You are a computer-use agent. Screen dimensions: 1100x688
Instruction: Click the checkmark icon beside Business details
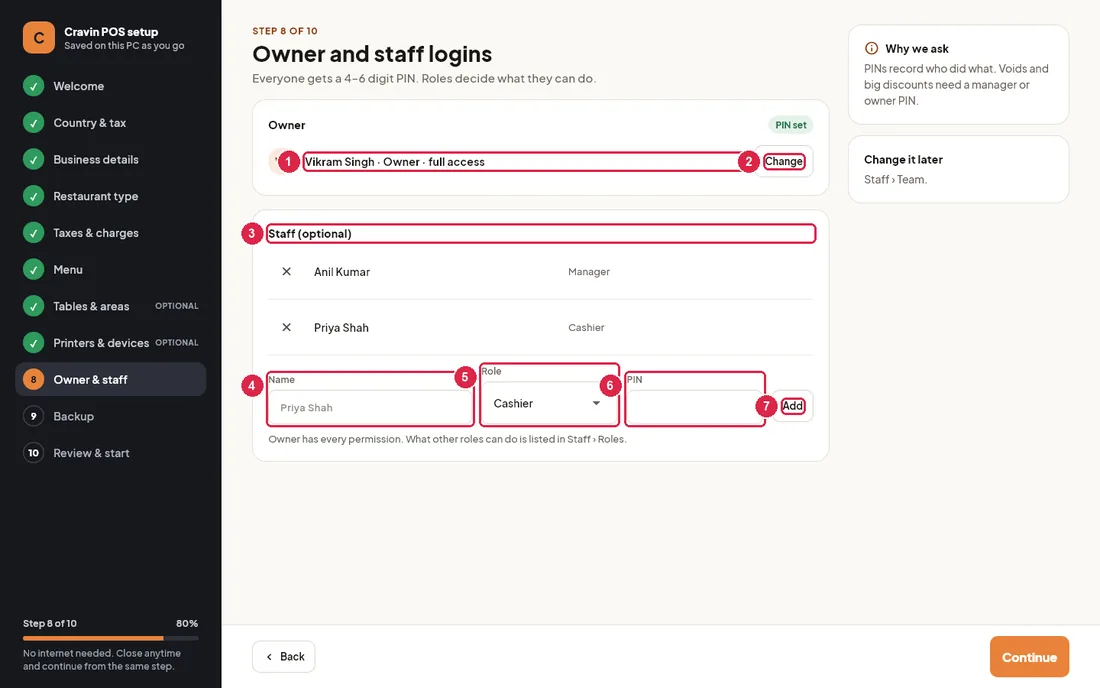[x=33, y=159]
